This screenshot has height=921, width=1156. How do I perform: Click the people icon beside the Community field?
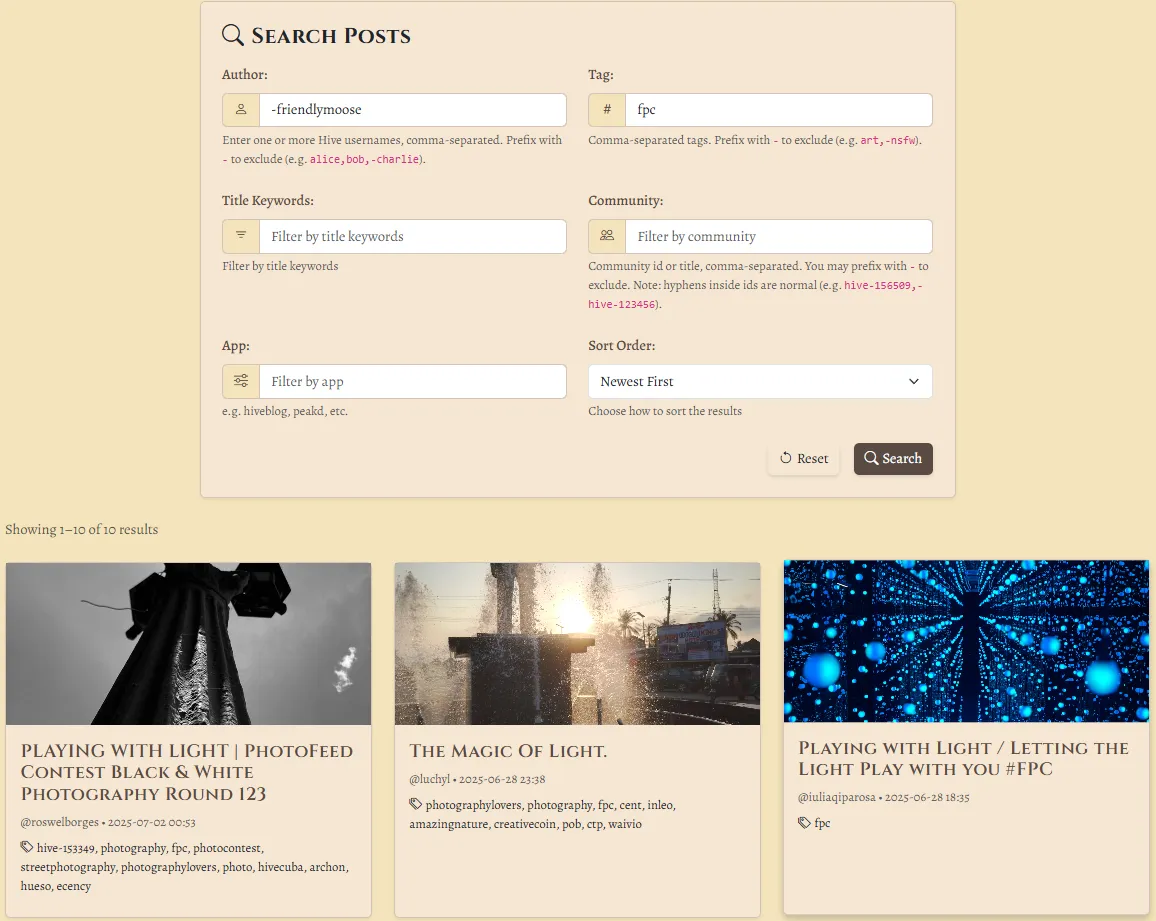click(x=607, y=236)
